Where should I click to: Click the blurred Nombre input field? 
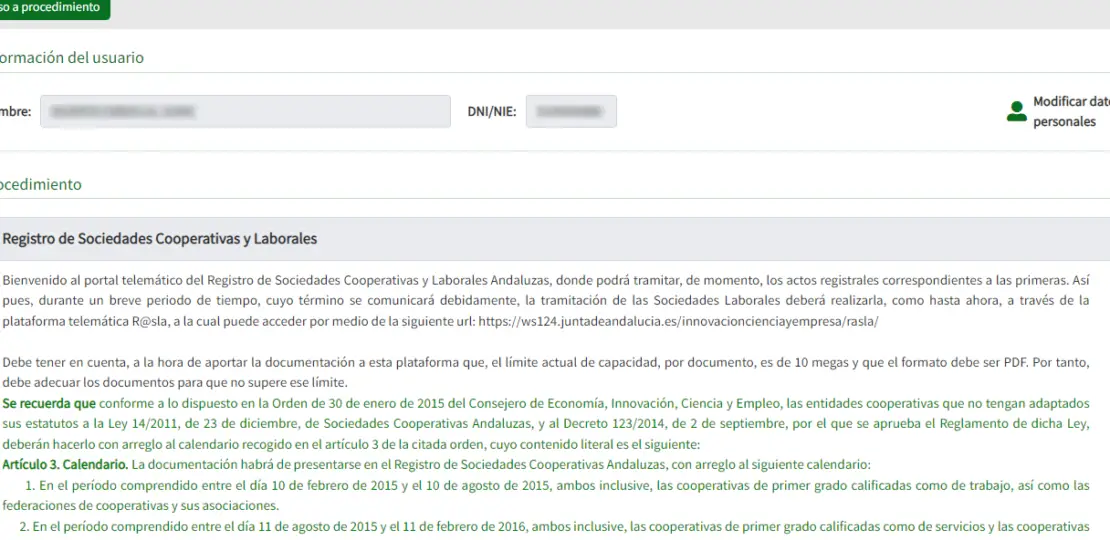[245, 111]
